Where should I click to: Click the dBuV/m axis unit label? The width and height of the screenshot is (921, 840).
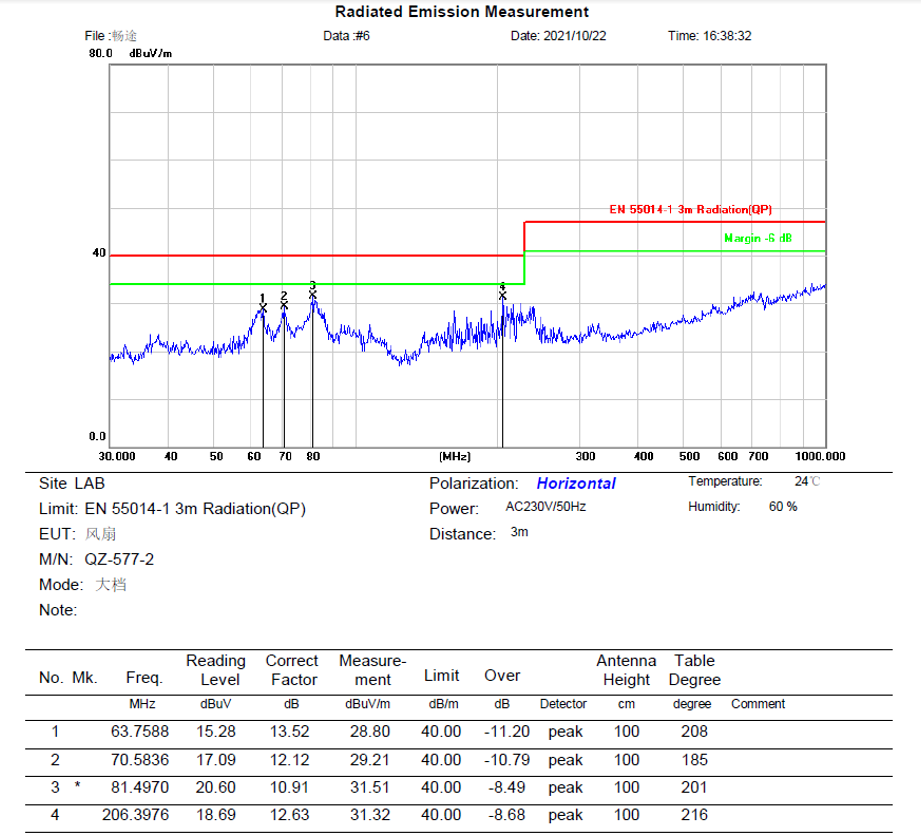pos(150,53)
